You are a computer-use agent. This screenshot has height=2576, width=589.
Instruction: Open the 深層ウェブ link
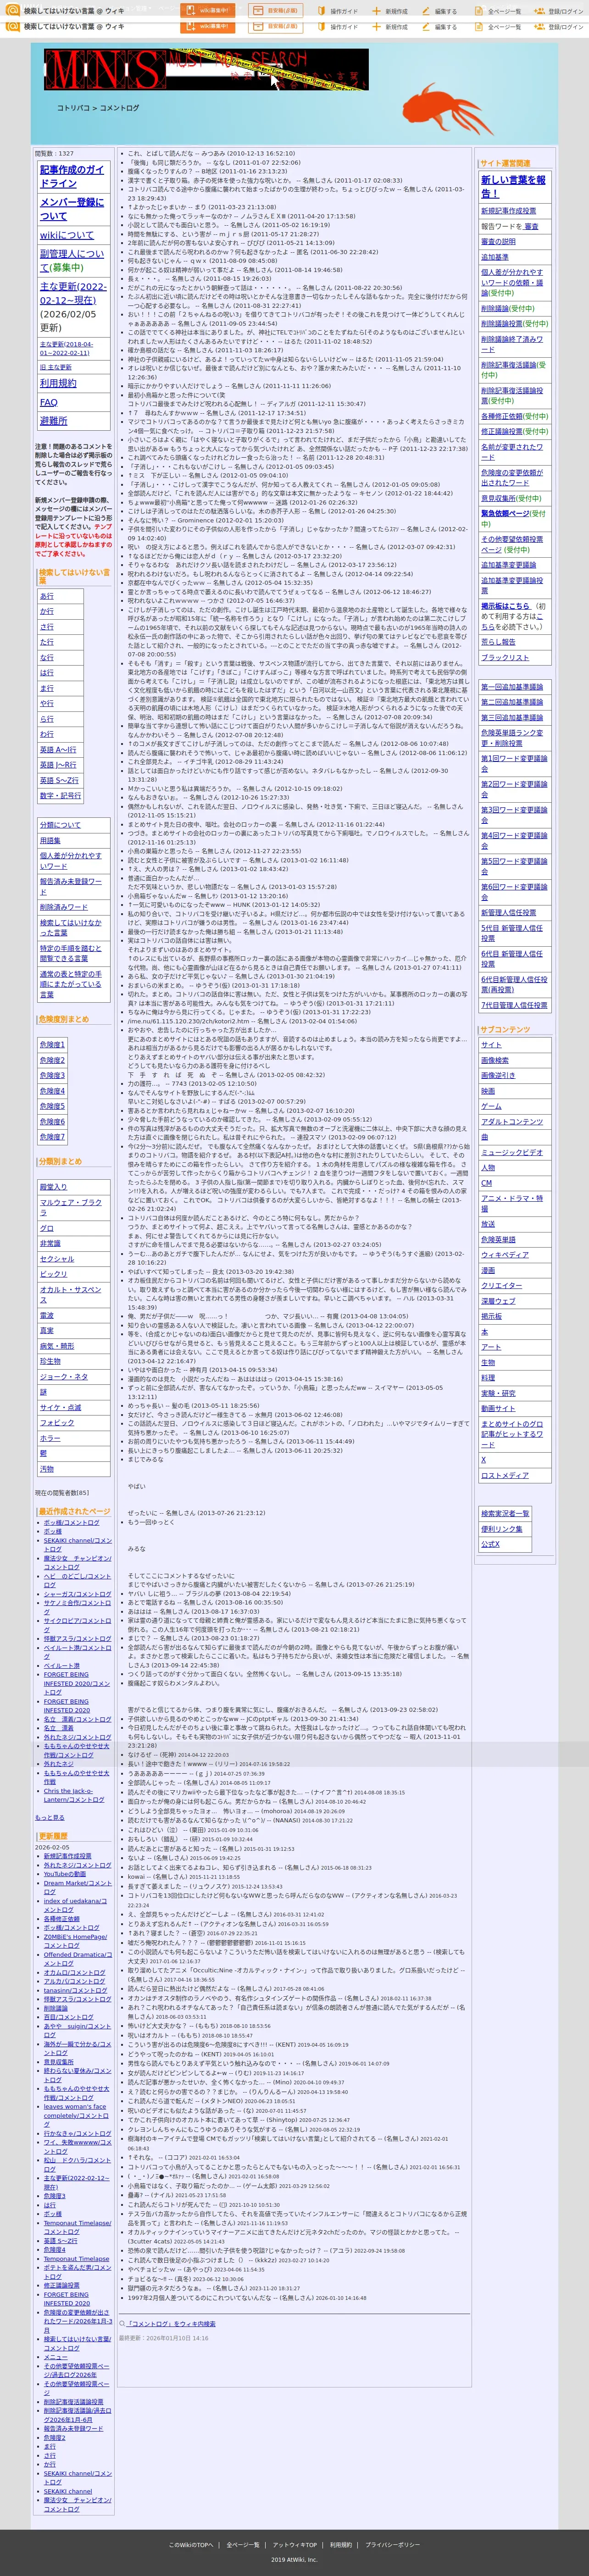[498, 1301]
